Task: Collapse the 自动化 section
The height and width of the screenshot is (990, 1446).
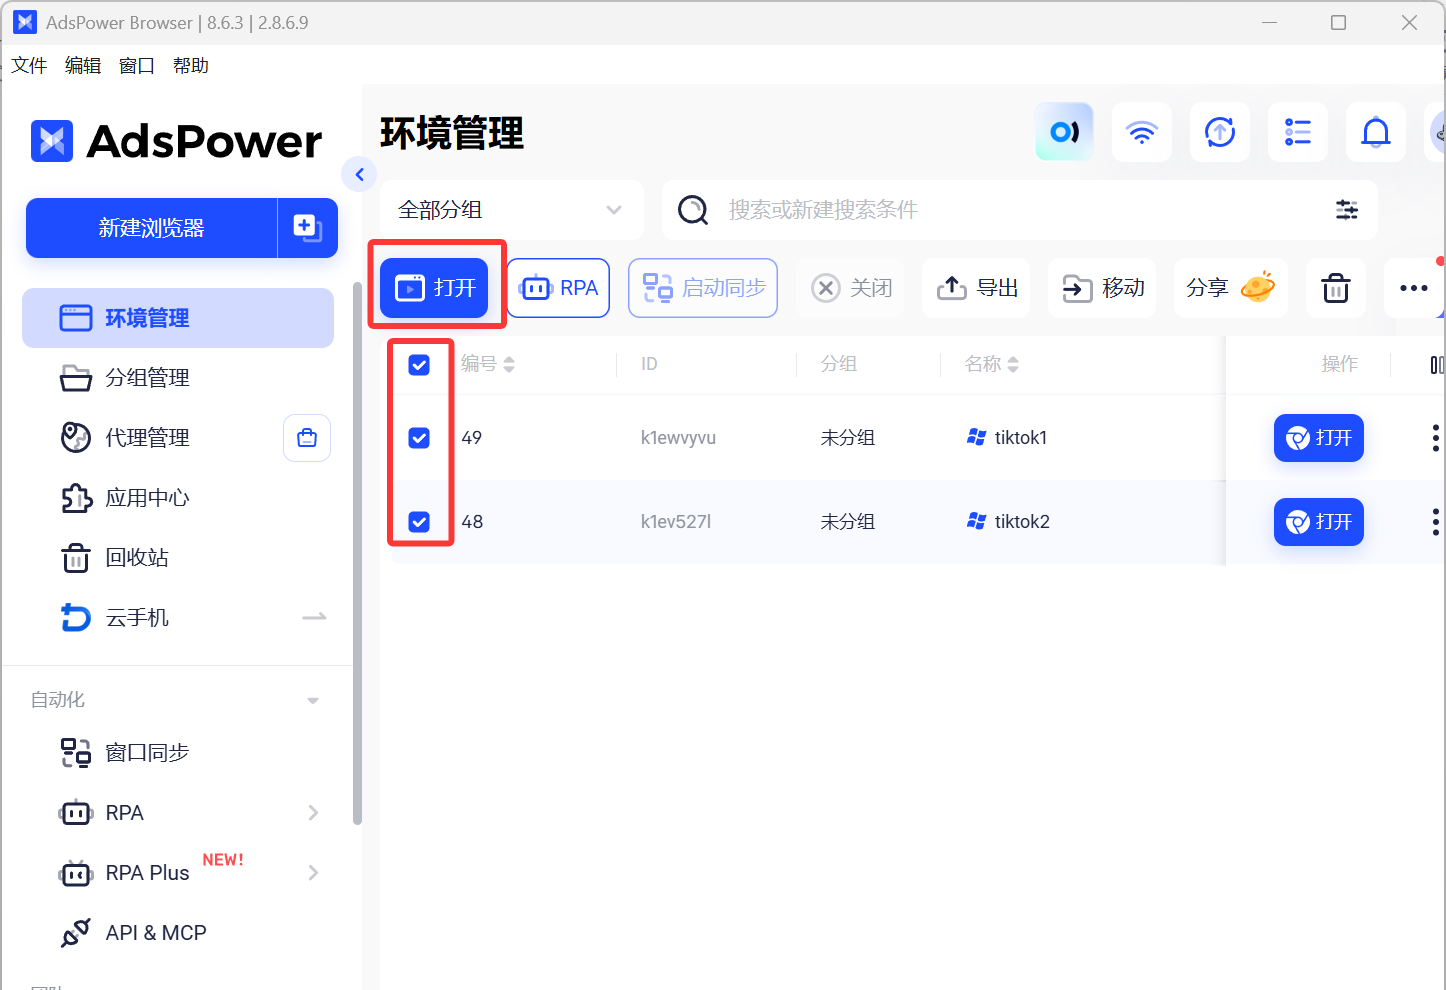Action: 313,700
